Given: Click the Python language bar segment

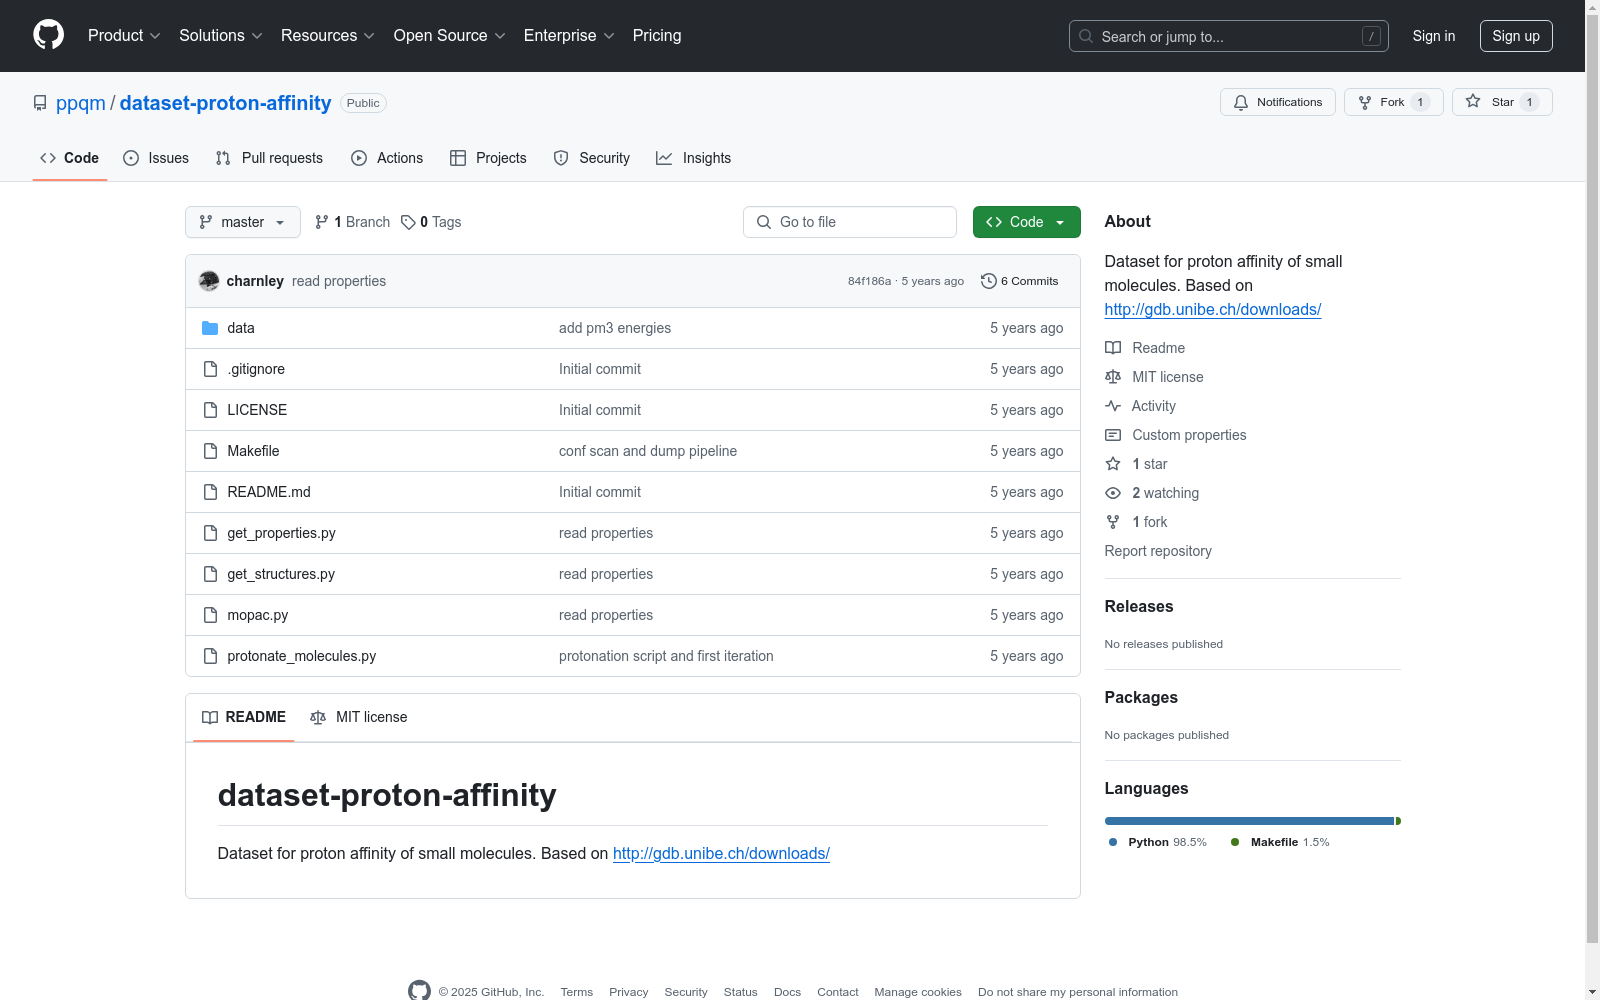Looking at the screenshot, I should pyautogui.click(x=1249, y=821).
